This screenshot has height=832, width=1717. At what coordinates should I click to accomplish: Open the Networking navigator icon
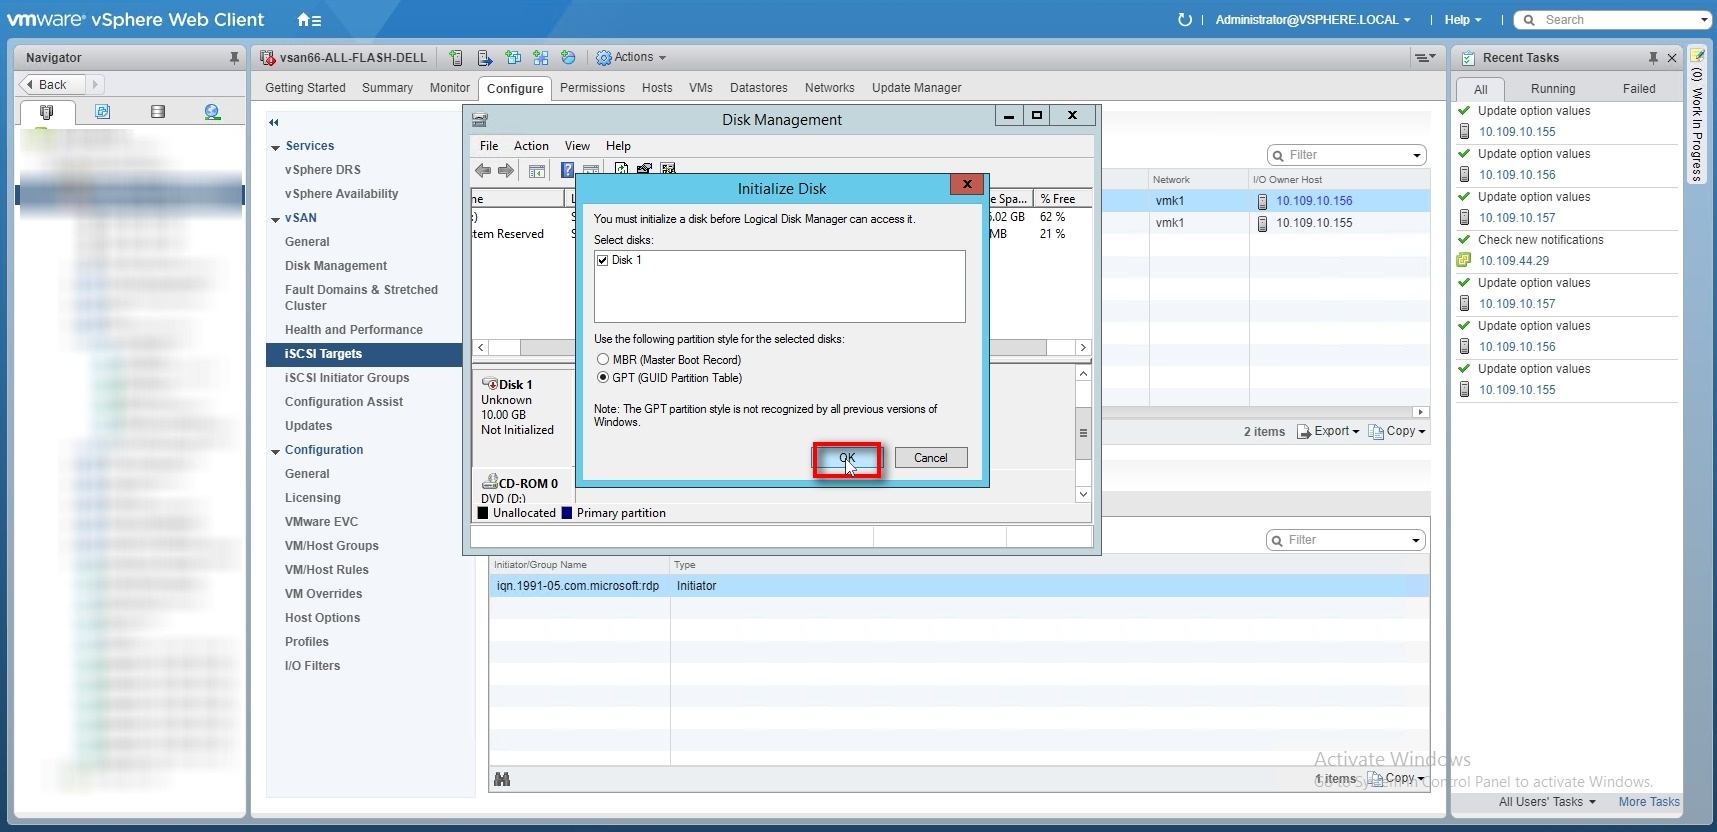point(212,112)
